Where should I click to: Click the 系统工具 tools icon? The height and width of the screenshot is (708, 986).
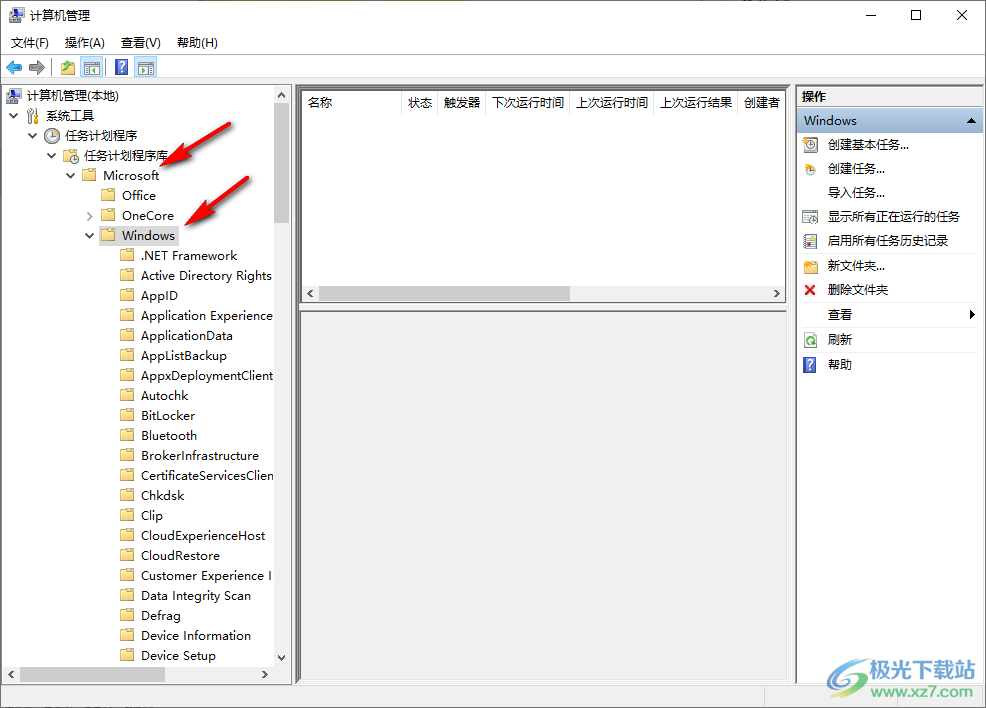33,116
